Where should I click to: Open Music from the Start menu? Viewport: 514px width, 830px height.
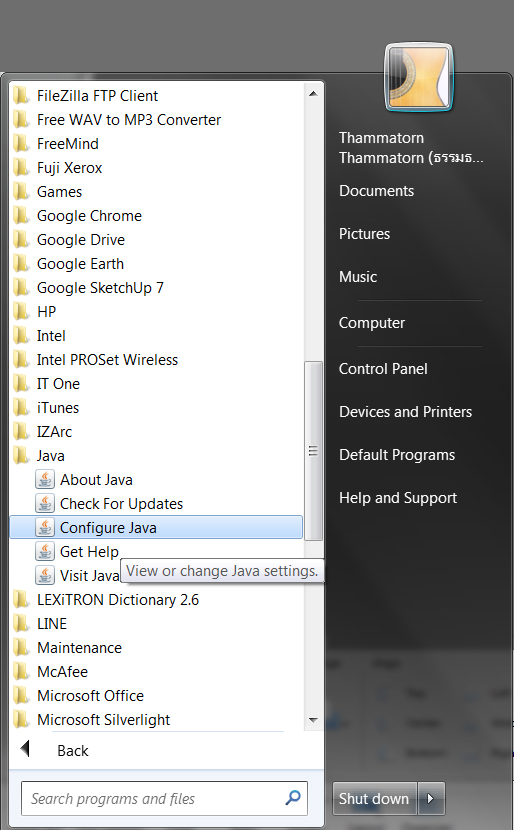point(358,277)
